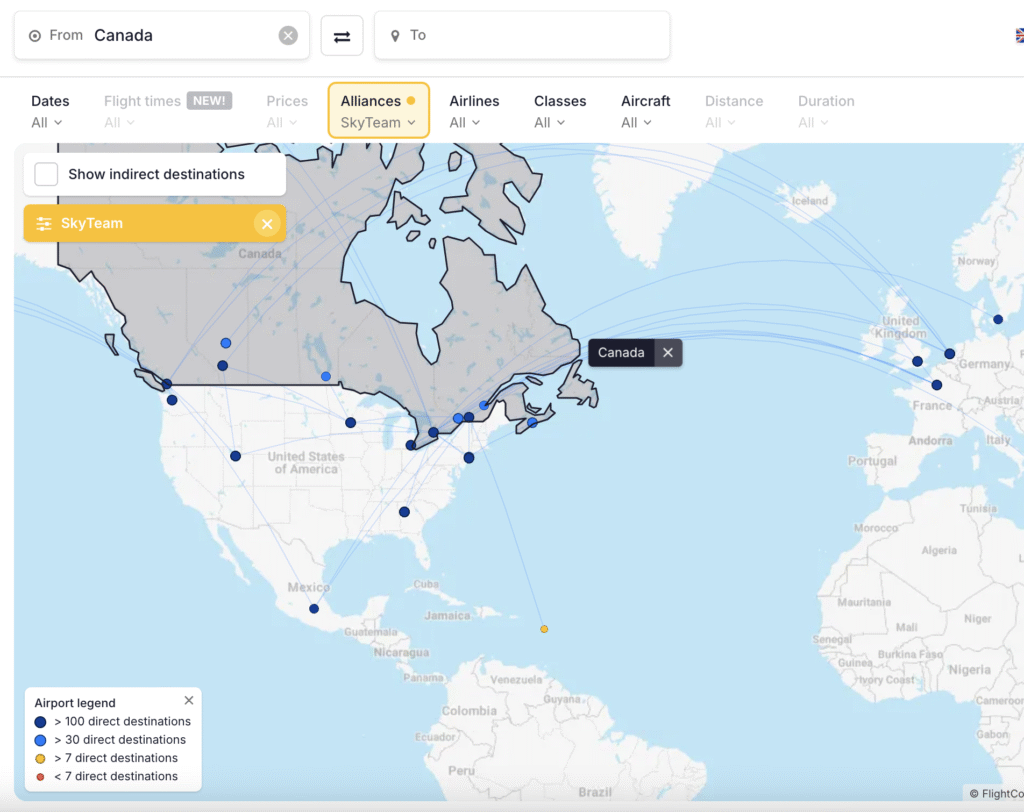Open the Classes filter
Screen dimensions: 1024x812
[559, 111]
